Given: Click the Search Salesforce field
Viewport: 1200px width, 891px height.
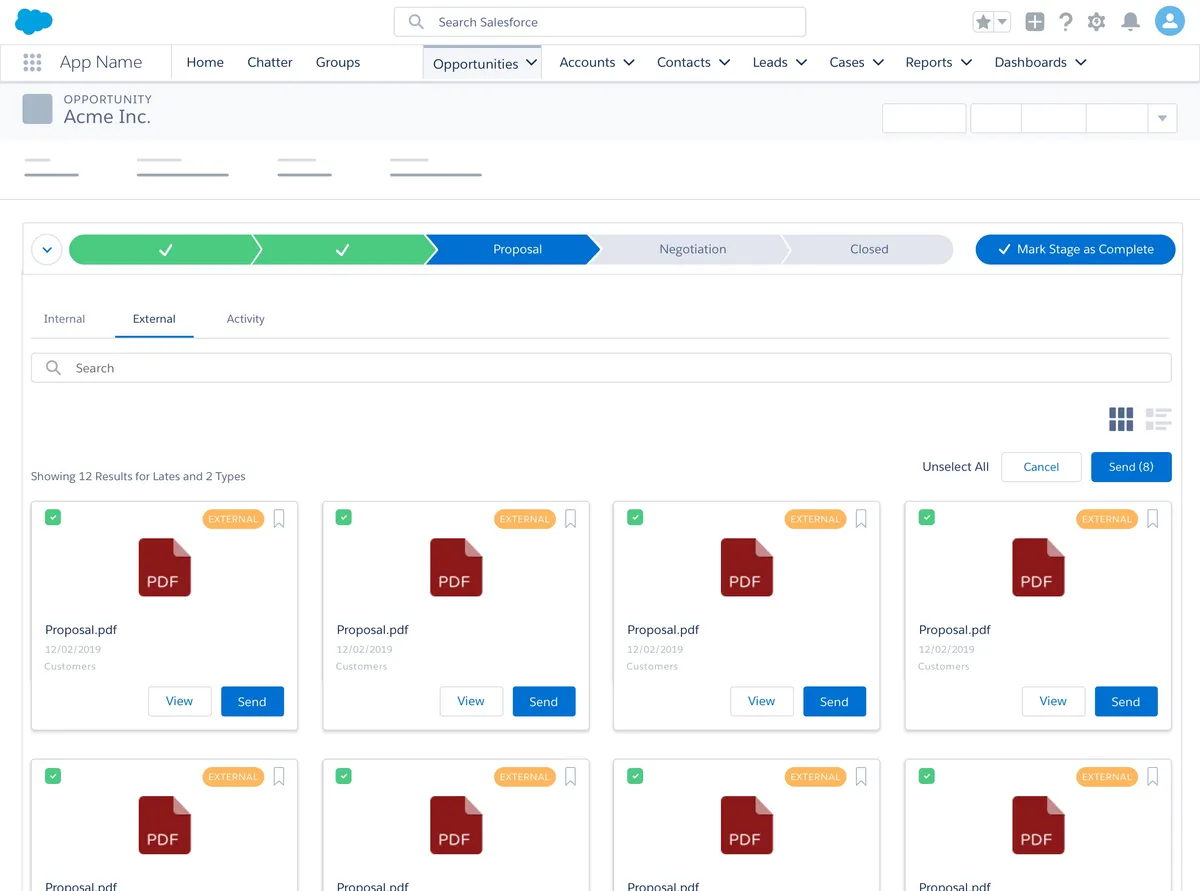Looking at the screenshot, I should (x=600, y=22).
